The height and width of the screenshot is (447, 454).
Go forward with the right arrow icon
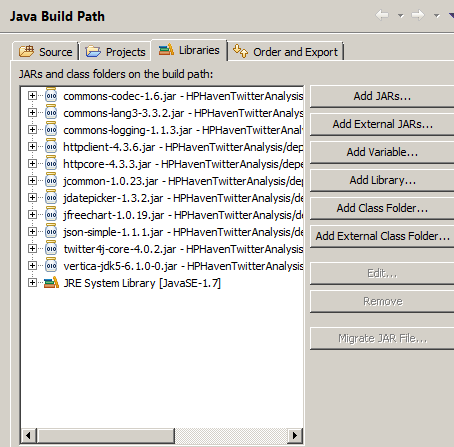[418, 15]
